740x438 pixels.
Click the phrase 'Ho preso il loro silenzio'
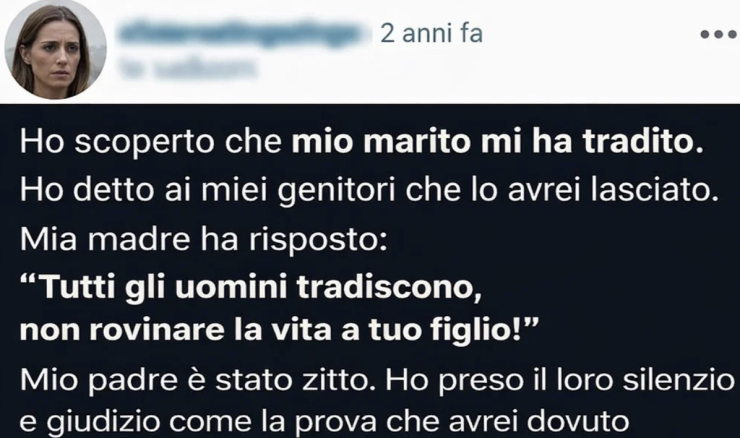(x=560, y=381)
